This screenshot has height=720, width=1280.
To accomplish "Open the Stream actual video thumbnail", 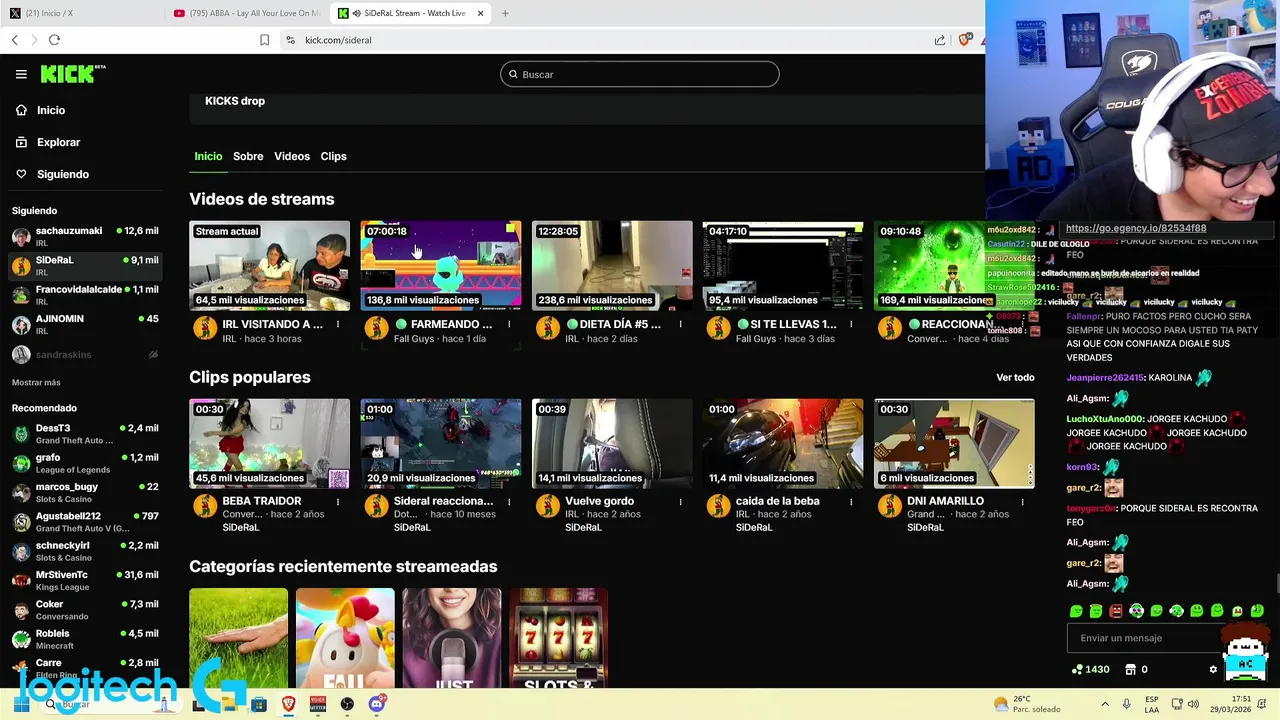I will [269, 265].
